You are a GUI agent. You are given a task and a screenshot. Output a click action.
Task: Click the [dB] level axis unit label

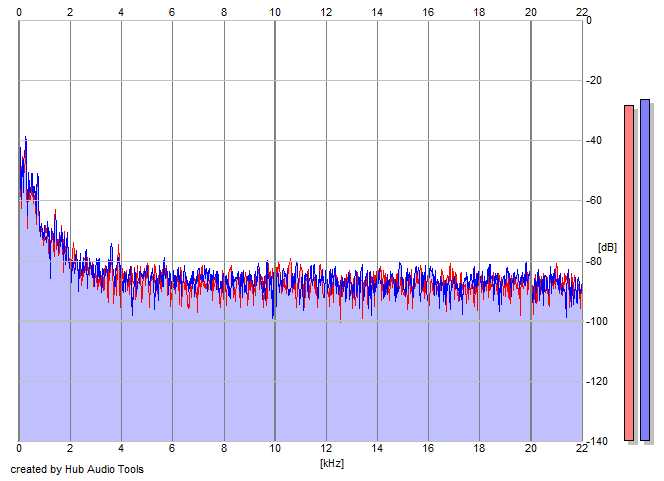[607, 247]
